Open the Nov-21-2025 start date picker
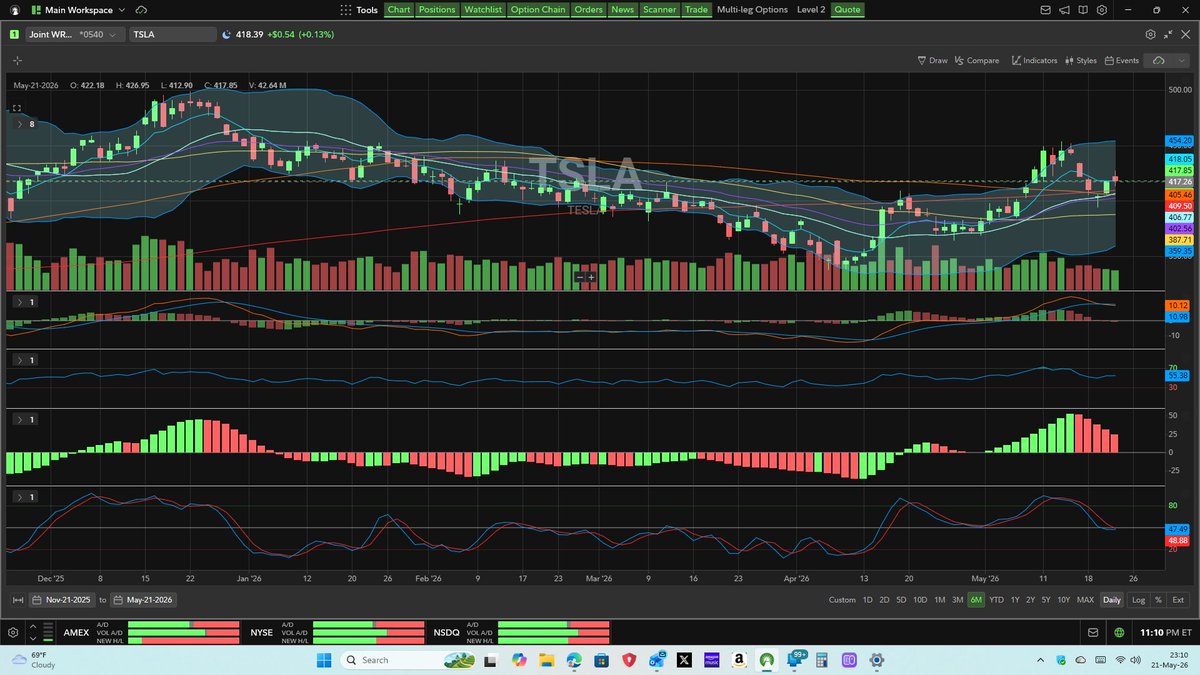 62,600
